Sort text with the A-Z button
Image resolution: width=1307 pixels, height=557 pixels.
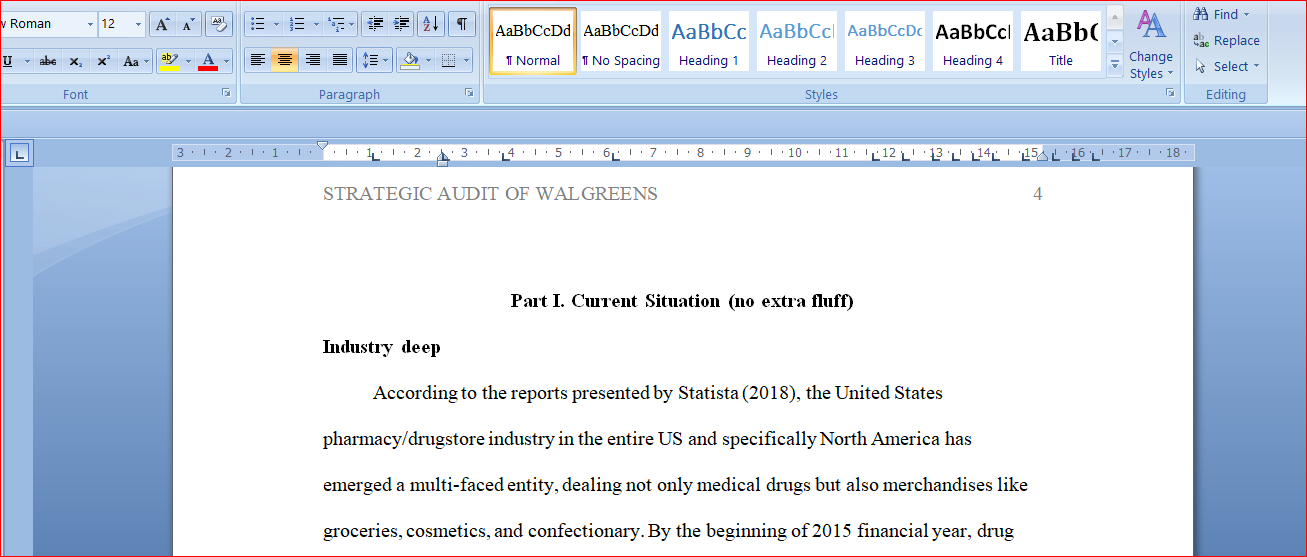coord(431,24)
